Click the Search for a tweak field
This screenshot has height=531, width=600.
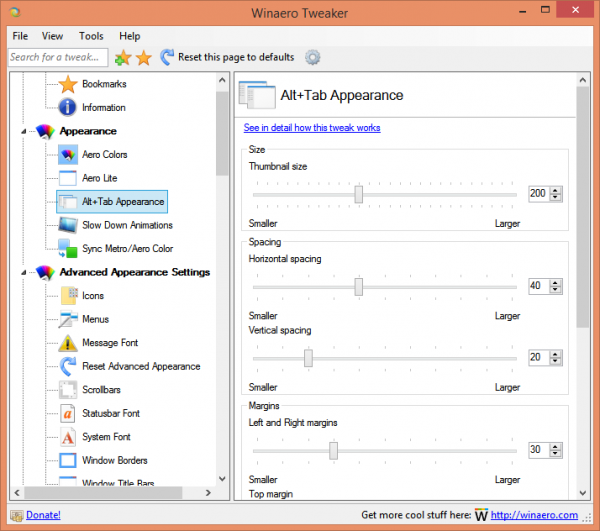click(x=58, y=57)
